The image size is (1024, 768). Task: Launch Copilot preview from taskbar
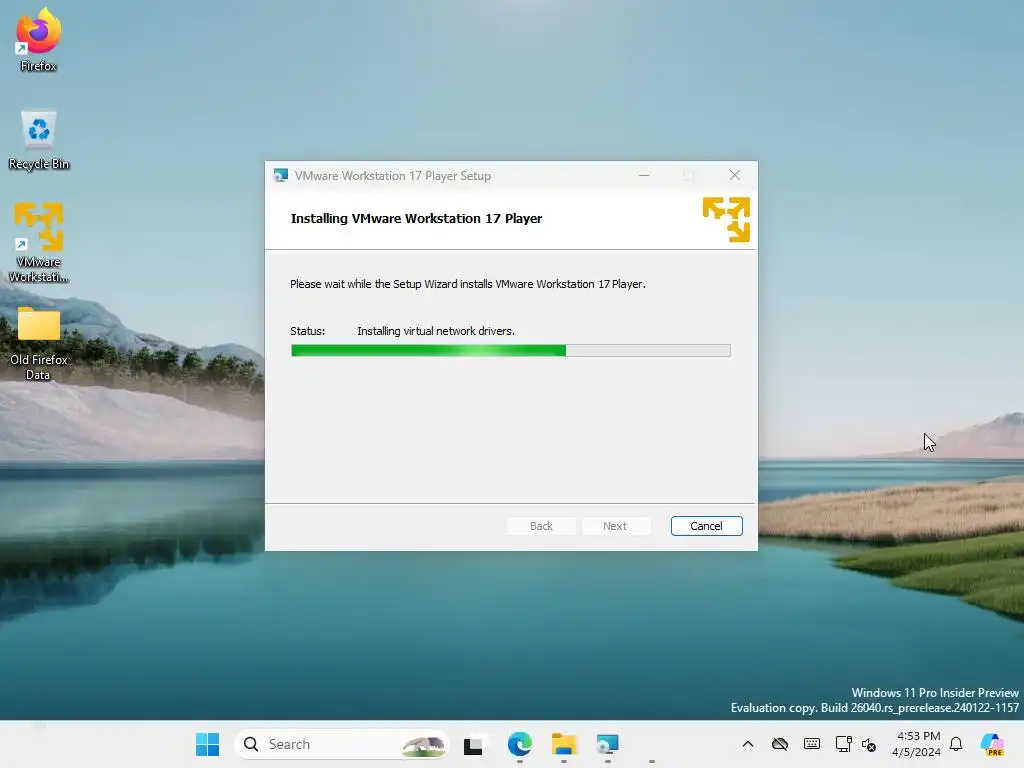click(x=992, y=744)
